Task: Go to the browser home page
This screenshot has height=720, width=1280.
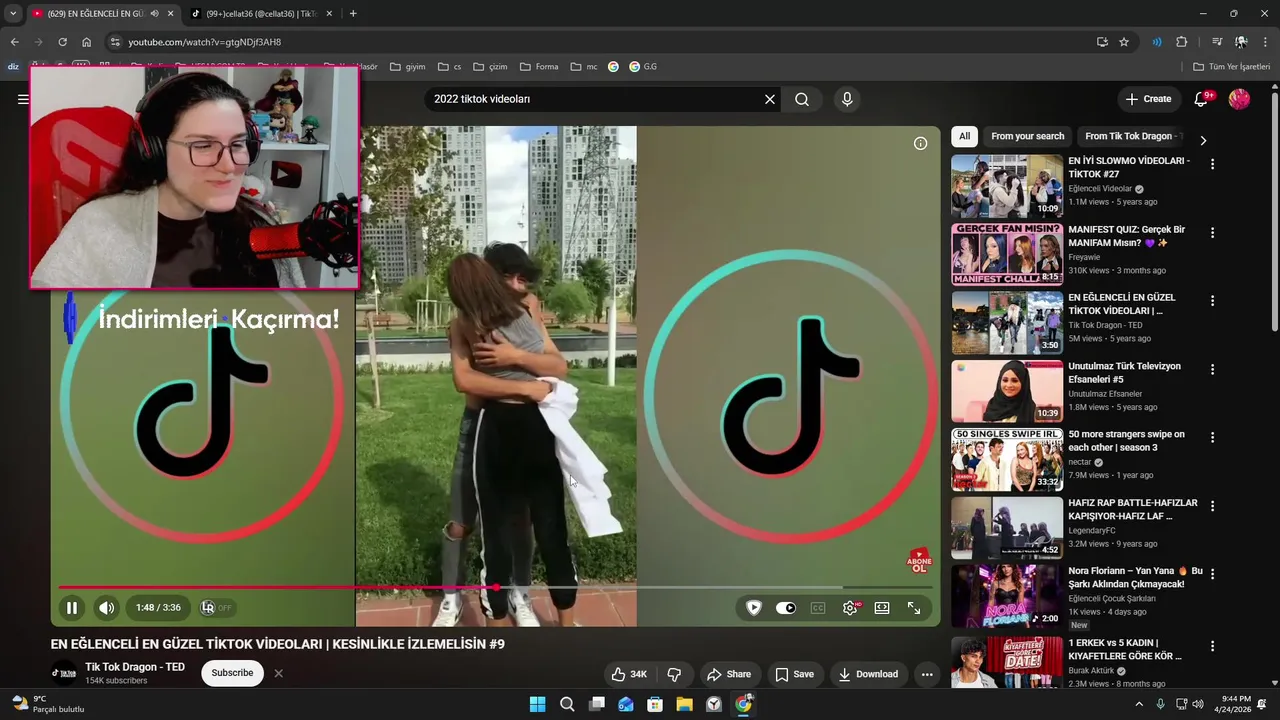Action: (86, 42)
